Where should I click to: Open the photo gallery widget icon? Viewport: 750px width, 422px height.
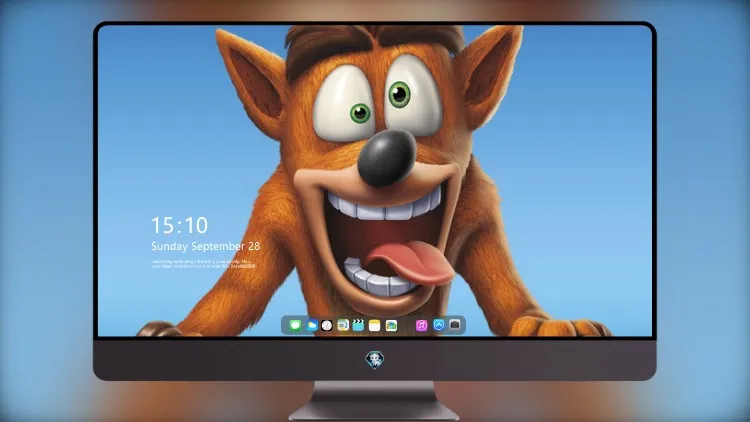coord(391,325)
